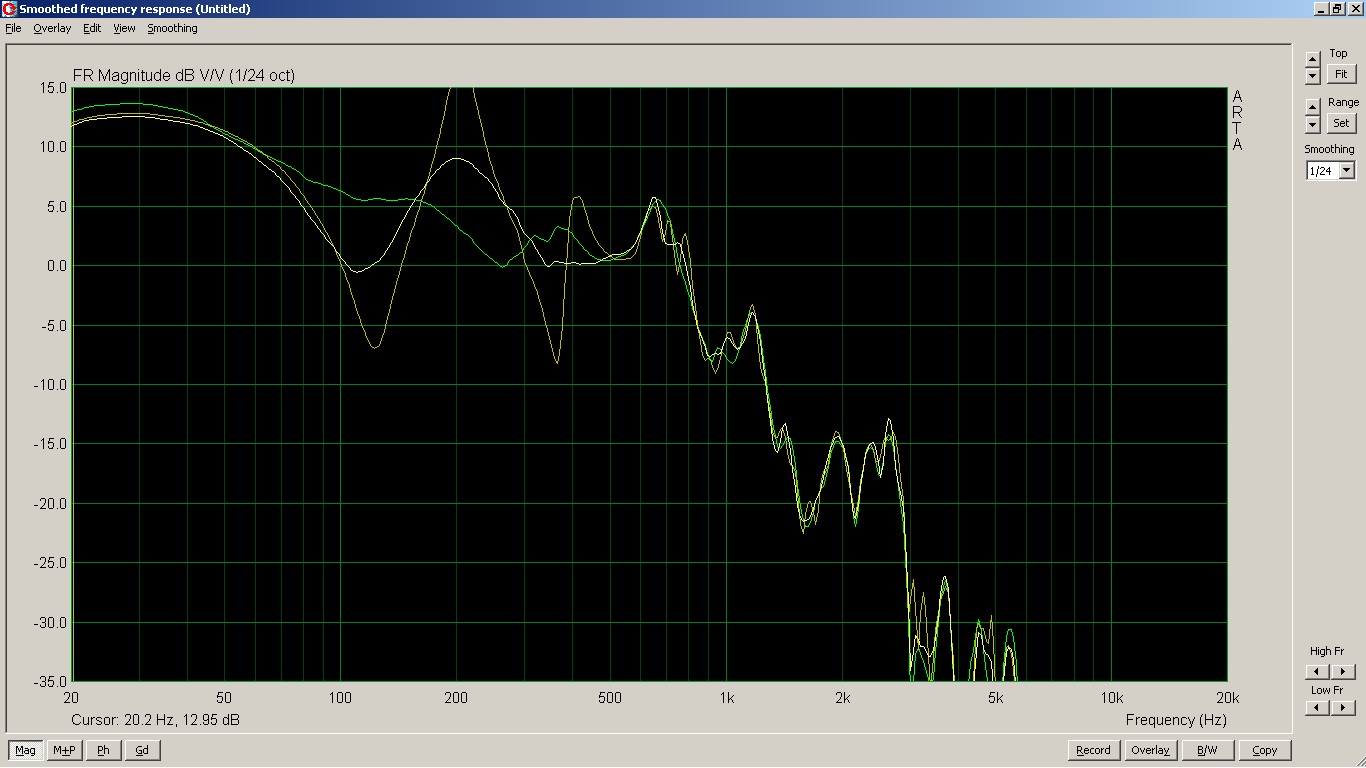
Task: Click the 1k frequency axis label
Action: click(726, 698)
